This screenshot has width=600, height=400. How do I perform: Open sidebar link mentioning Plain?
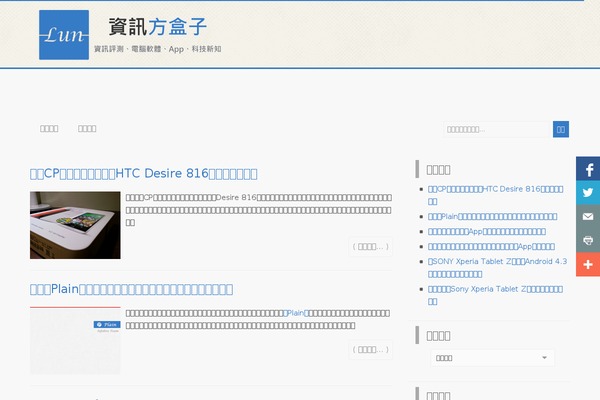492,217
